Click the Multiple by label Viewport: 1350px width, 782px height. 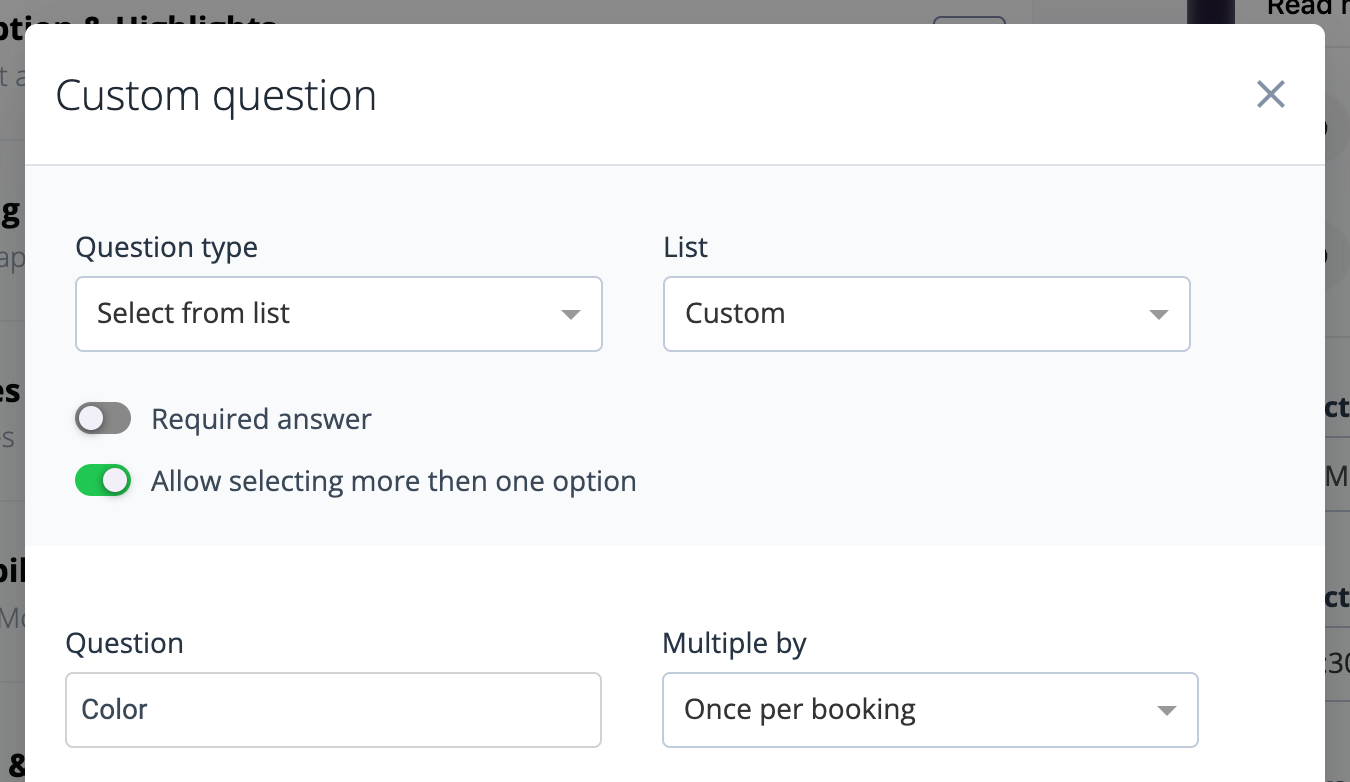734,643
